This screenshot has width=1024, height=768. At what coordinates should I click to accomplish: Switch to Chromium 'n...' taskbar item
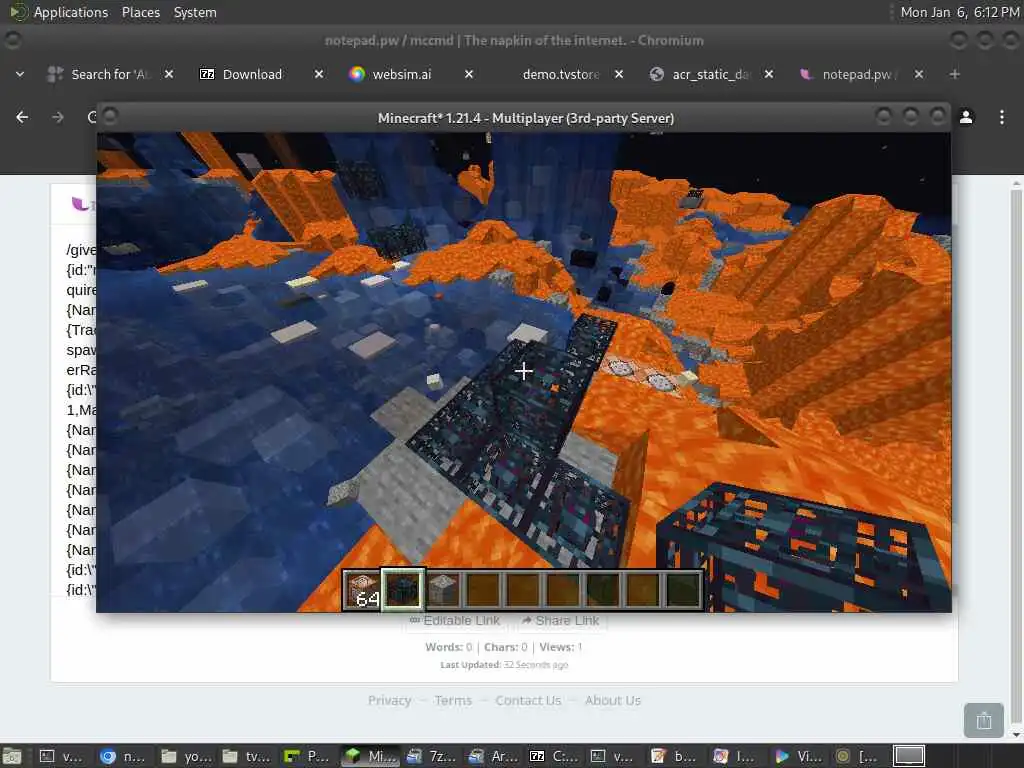[x=123, y=756]
